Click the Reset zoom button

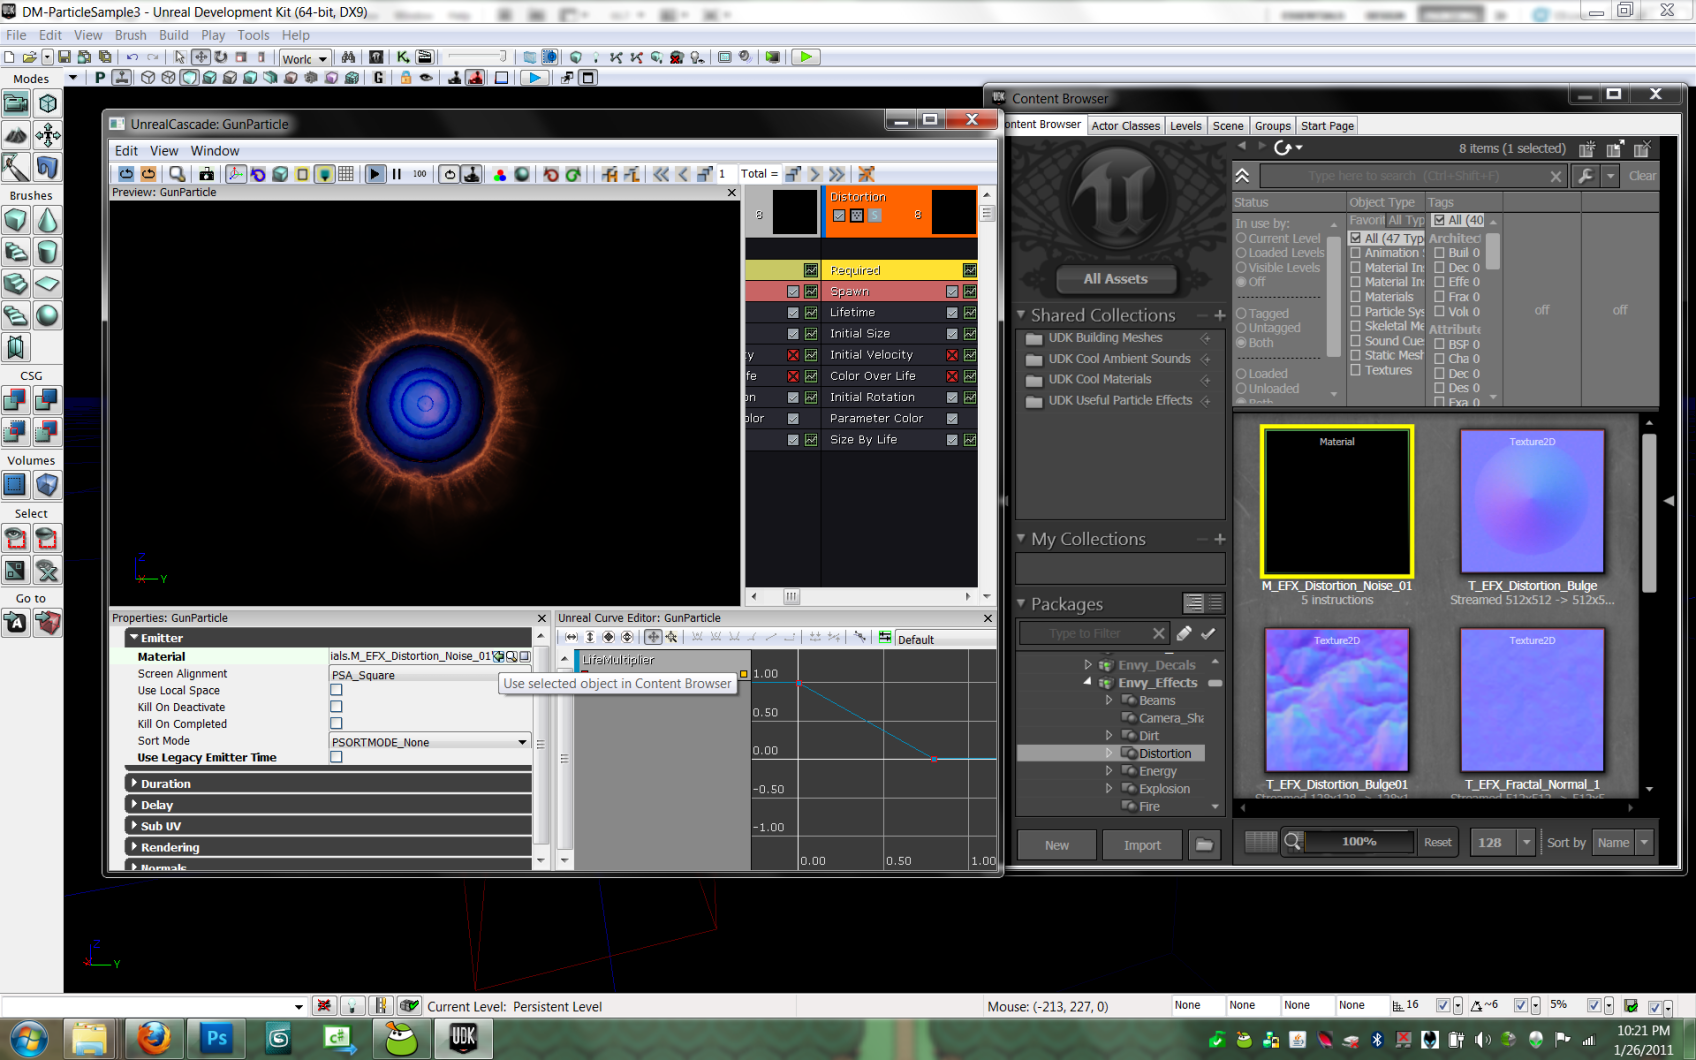point(1438,842)
